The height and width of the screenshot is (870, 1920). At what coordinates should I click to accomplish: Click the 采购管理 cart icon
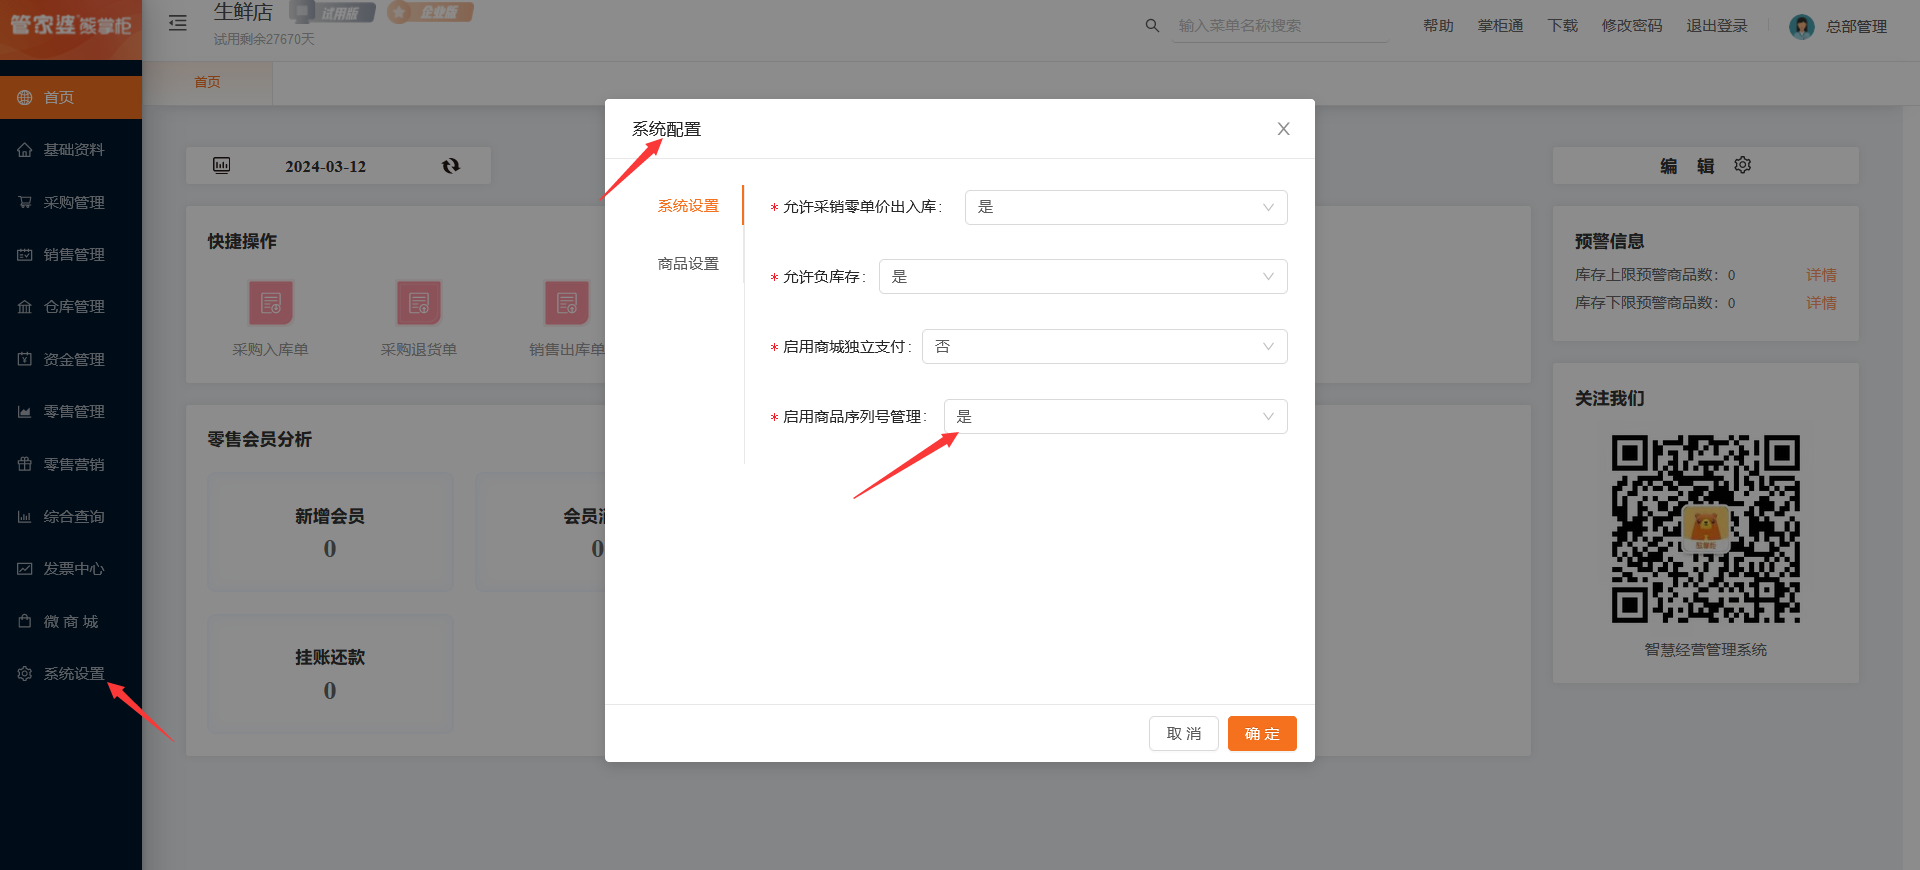(25, 202)
